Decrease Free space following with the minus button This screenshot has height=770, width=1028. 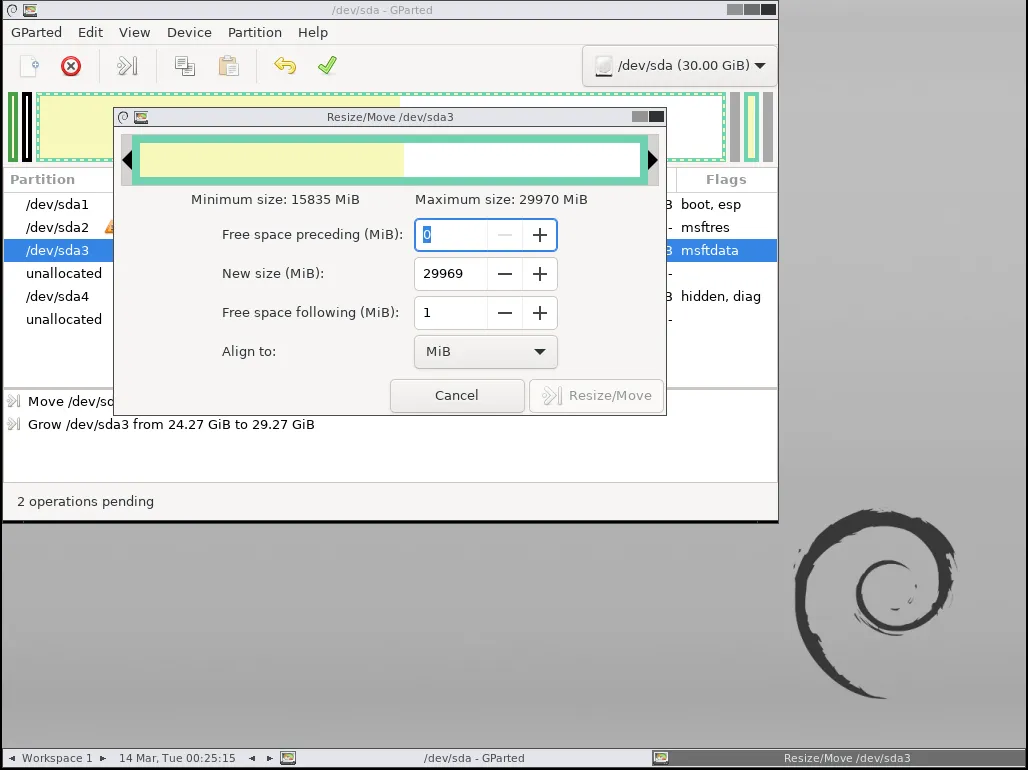pyautogui.click(x=505, y=312)
